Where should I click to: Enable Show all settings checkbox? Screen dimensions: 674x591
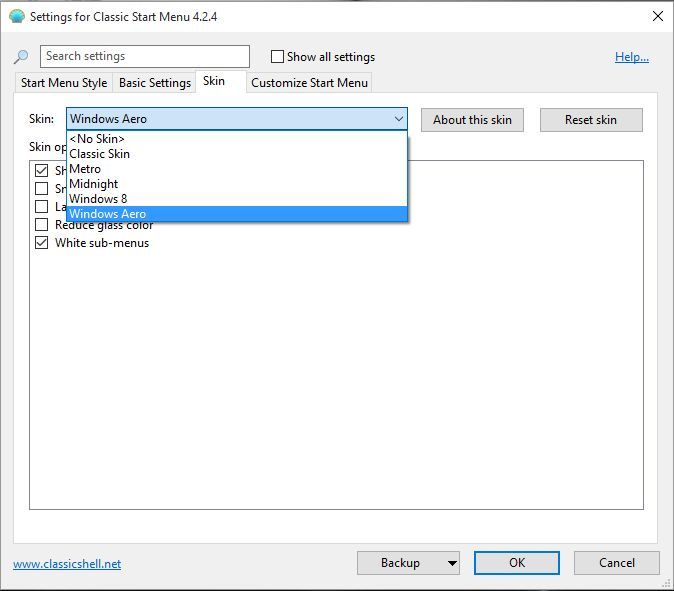pos(277,56)
